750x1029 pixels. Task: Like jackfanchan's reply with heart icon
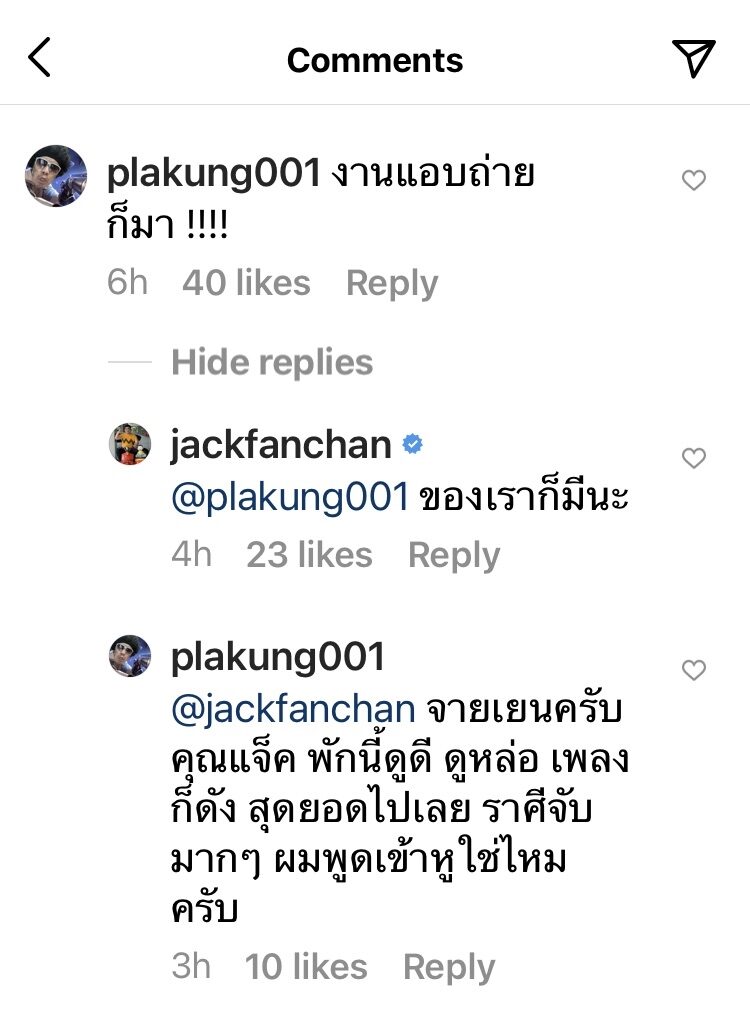(x=694, y=457)
